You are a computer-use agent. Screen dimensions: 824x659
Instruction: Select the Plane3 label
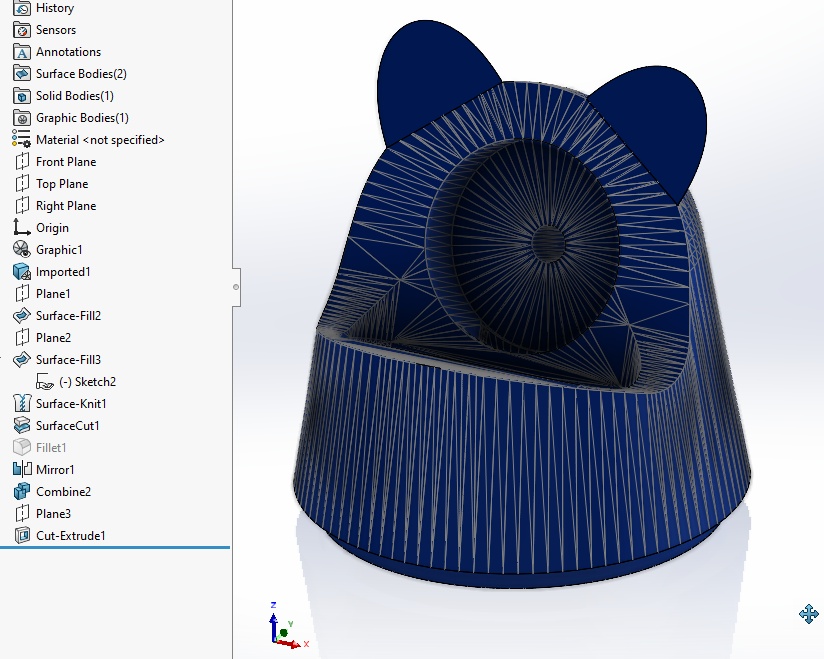[x=54, y=514]
